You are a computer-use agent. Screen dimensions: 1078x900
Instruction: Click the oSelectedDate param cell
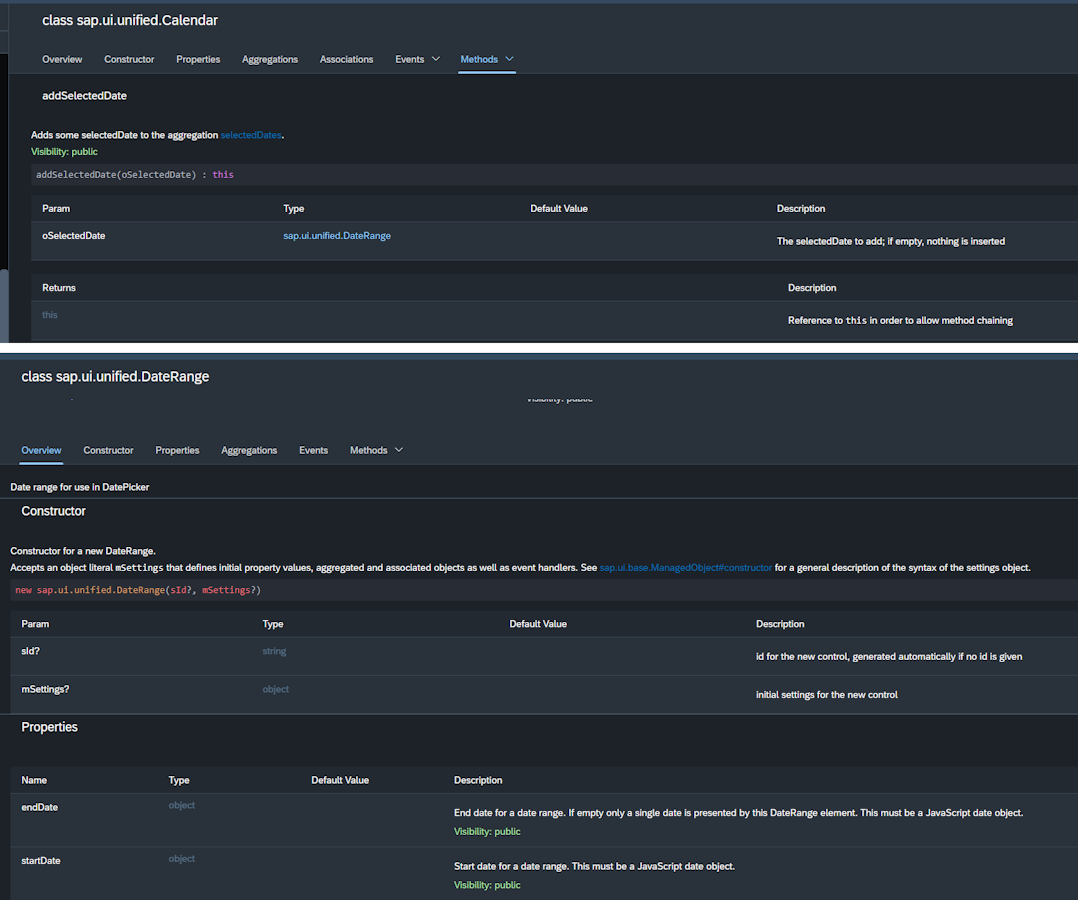(74, 235)
